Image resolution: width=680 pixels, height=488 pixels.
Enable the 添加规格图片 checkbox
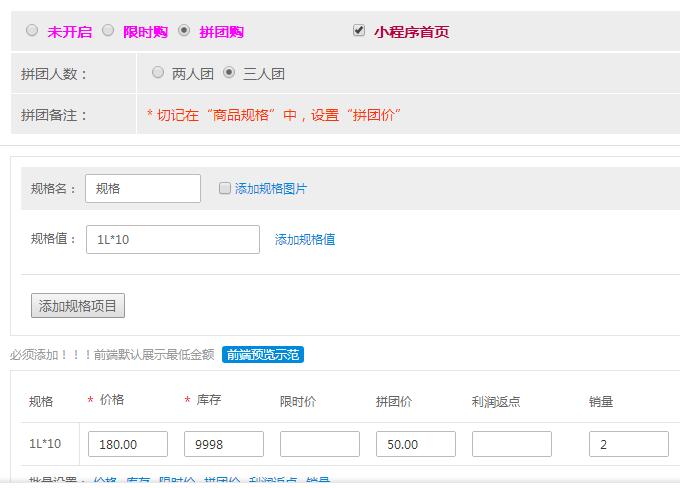coord(224,188)
